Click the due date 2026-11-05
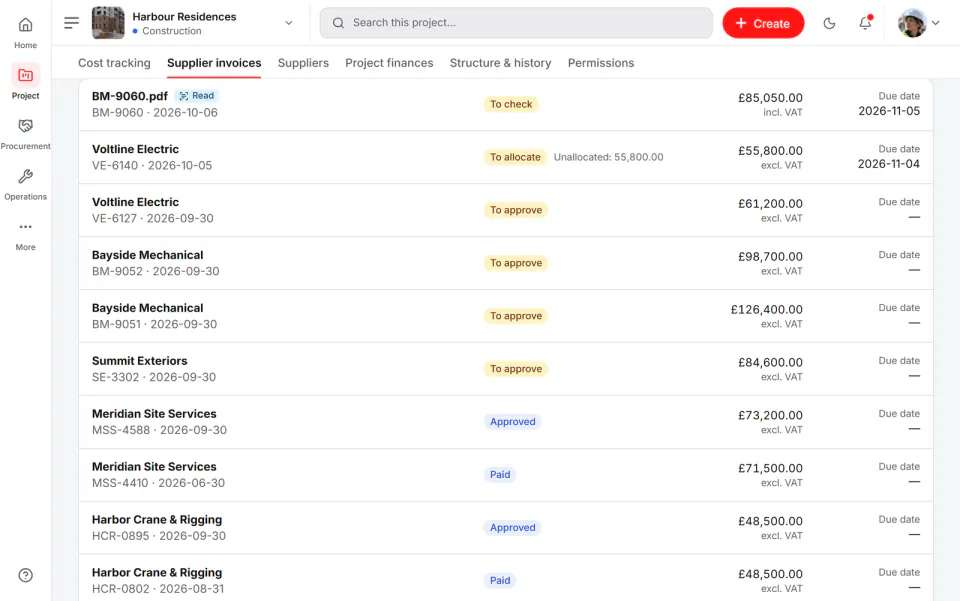The width and height of the screenshot is (960, 601). 889,111
